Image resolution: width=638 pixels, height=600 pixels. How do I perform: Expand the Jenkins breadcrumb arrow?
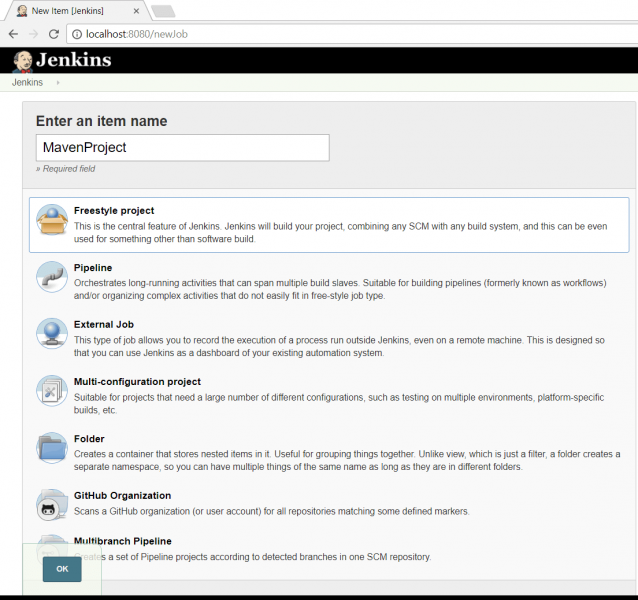58,83
